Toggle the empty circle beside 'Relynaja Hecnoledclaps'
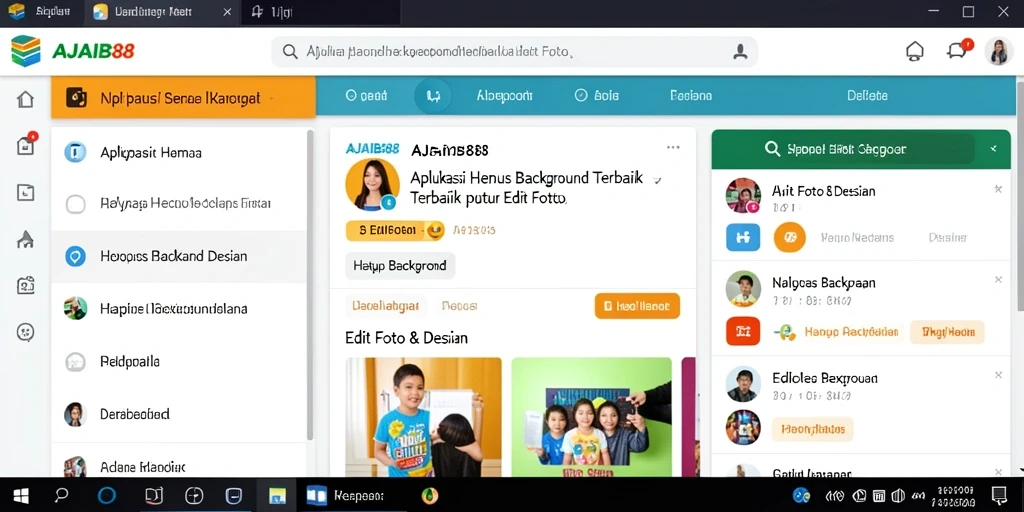 click(x=76, y=204)
